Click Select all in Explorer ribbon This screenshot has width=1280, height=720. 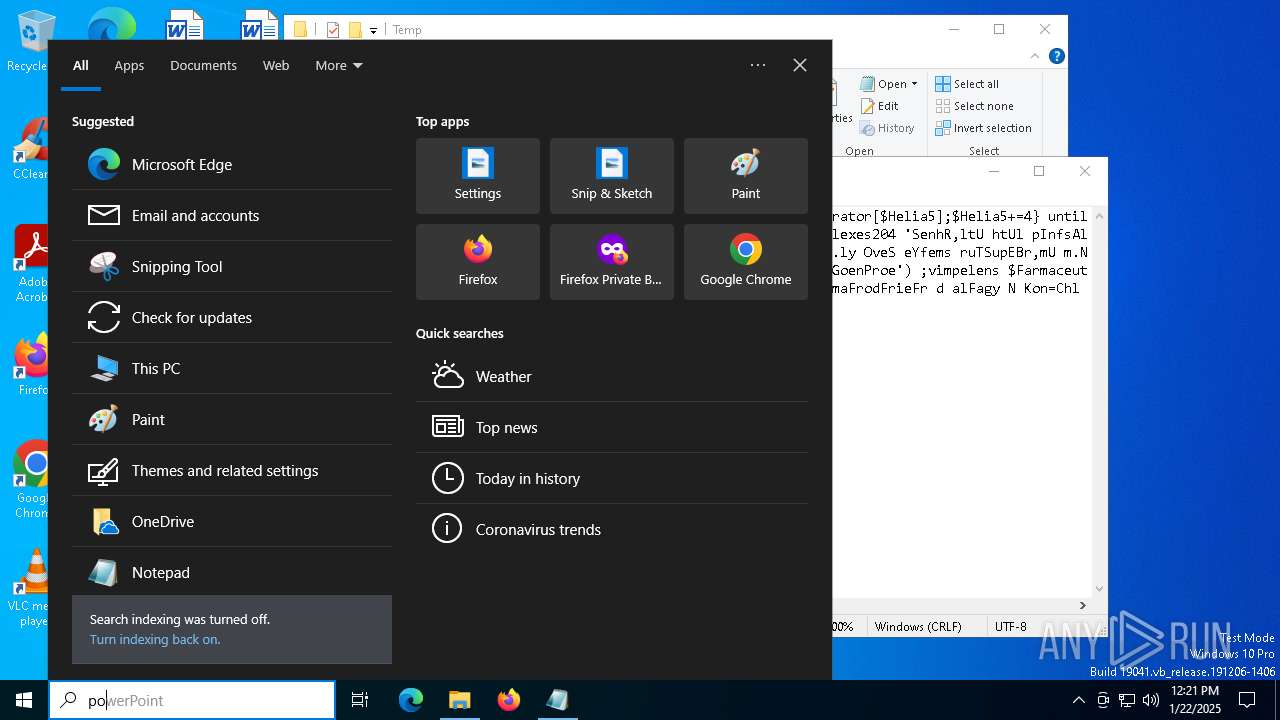[x=967, y=84]
